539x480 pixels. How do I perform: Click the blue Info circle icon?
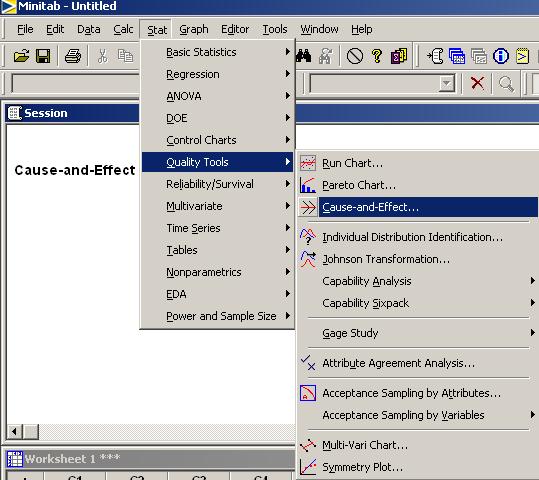[x=501, y=56]
